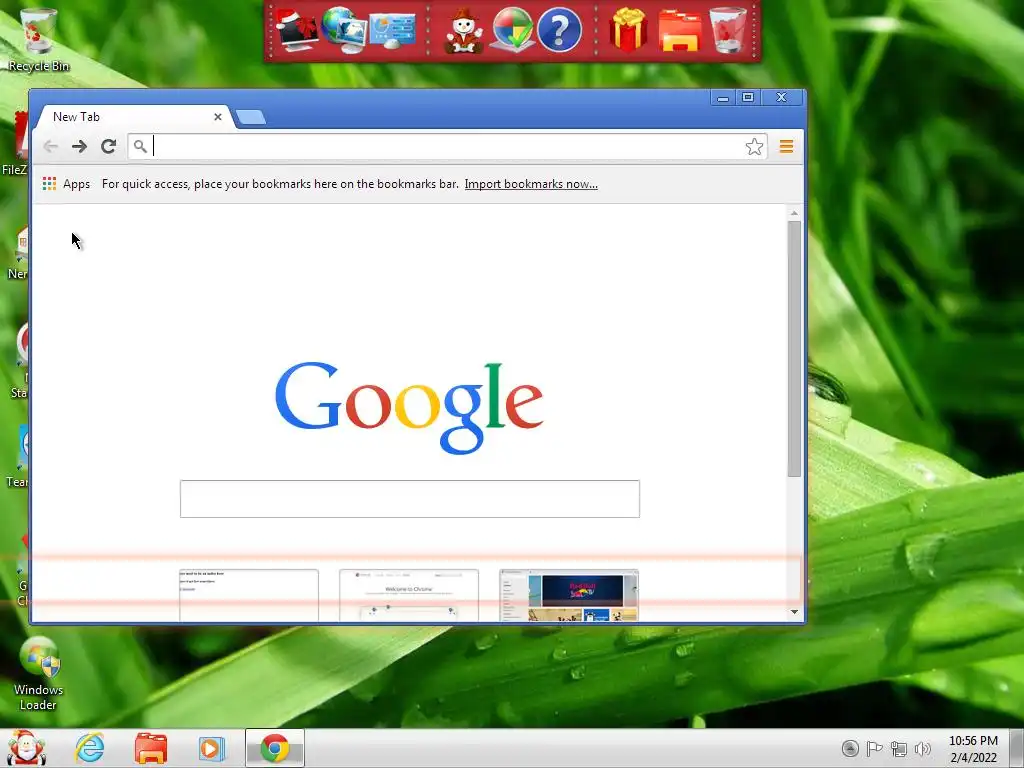This screenshot has height=768, width=1024.
Task: Click the snowman icon in the dock
Action: coord(464,30)
